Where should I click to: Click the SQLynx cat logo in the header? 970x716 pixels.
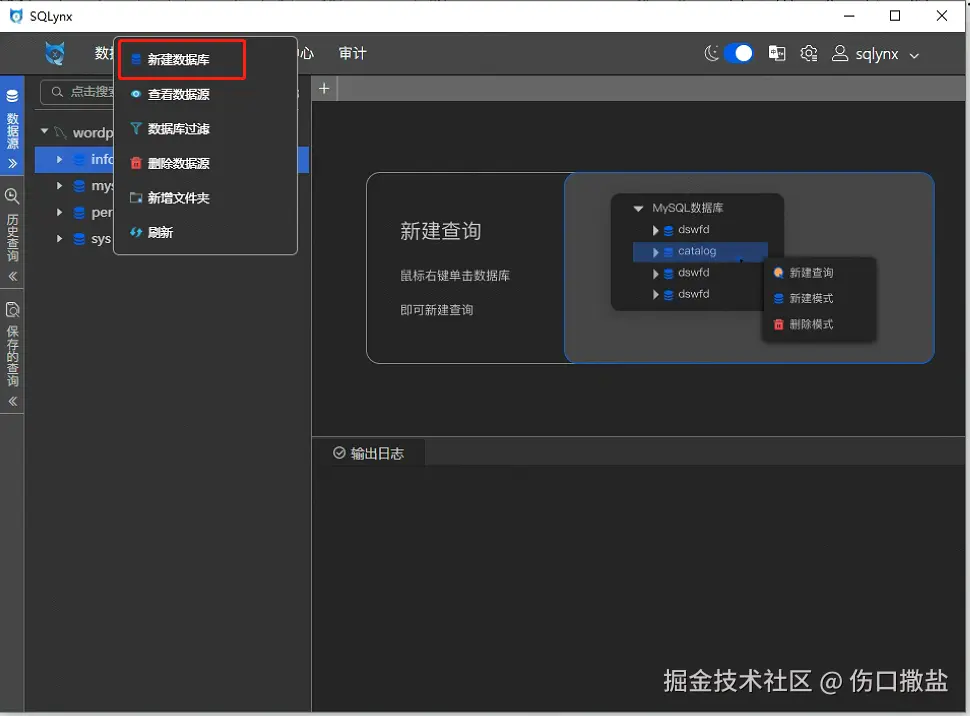point(55,54)
